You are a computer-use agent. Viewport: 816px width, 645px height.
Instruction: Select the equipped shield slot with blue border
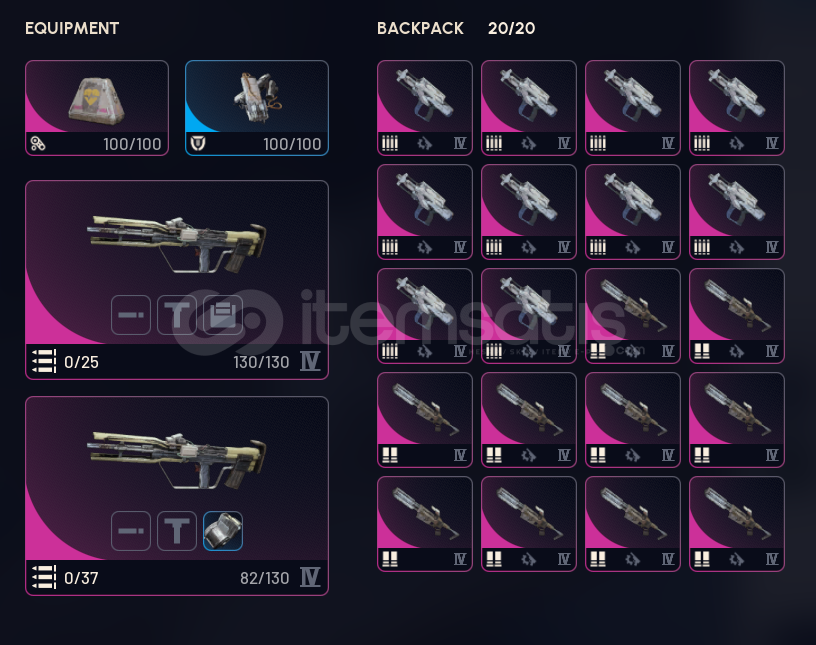coord(257,108)
